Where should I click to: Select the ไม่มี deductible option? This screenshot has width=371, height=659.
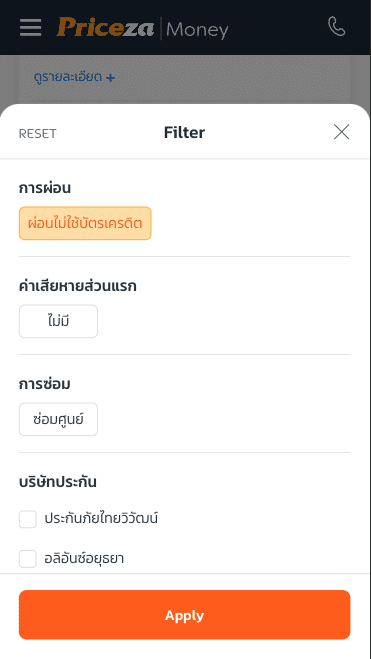click(58, 321)
